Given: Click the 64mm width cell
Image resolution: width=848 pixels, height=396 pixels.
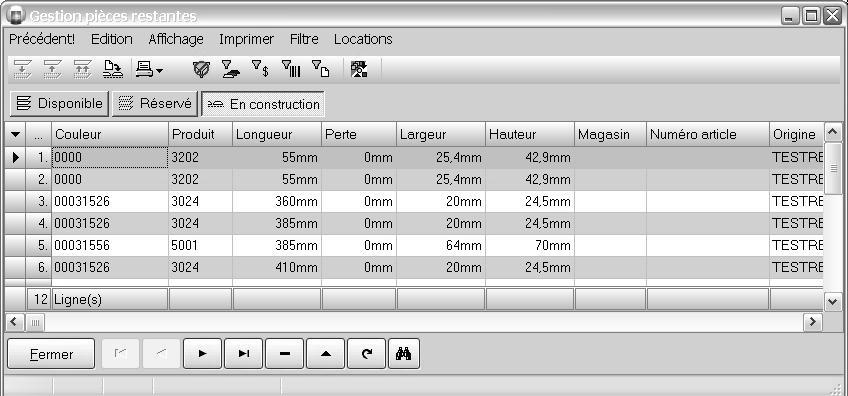Looking at the screenshot, I should (x=441, y=245).
